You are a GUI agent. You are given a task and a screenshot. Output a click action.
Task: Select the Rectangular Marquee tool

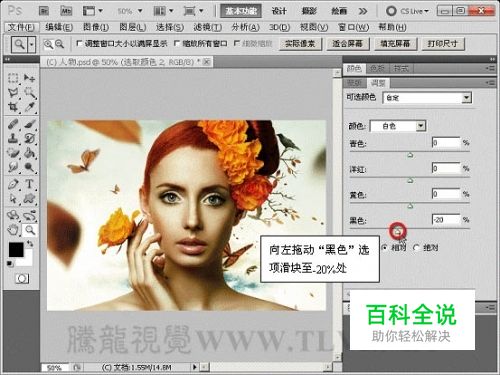[x=13, y=78]
